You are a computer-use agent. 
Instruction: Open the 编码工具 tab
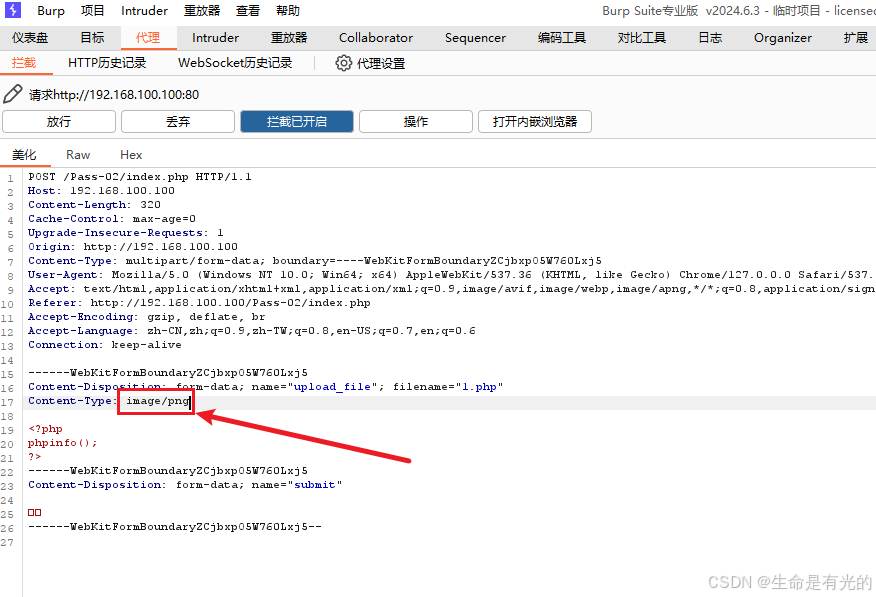point(561,37)
